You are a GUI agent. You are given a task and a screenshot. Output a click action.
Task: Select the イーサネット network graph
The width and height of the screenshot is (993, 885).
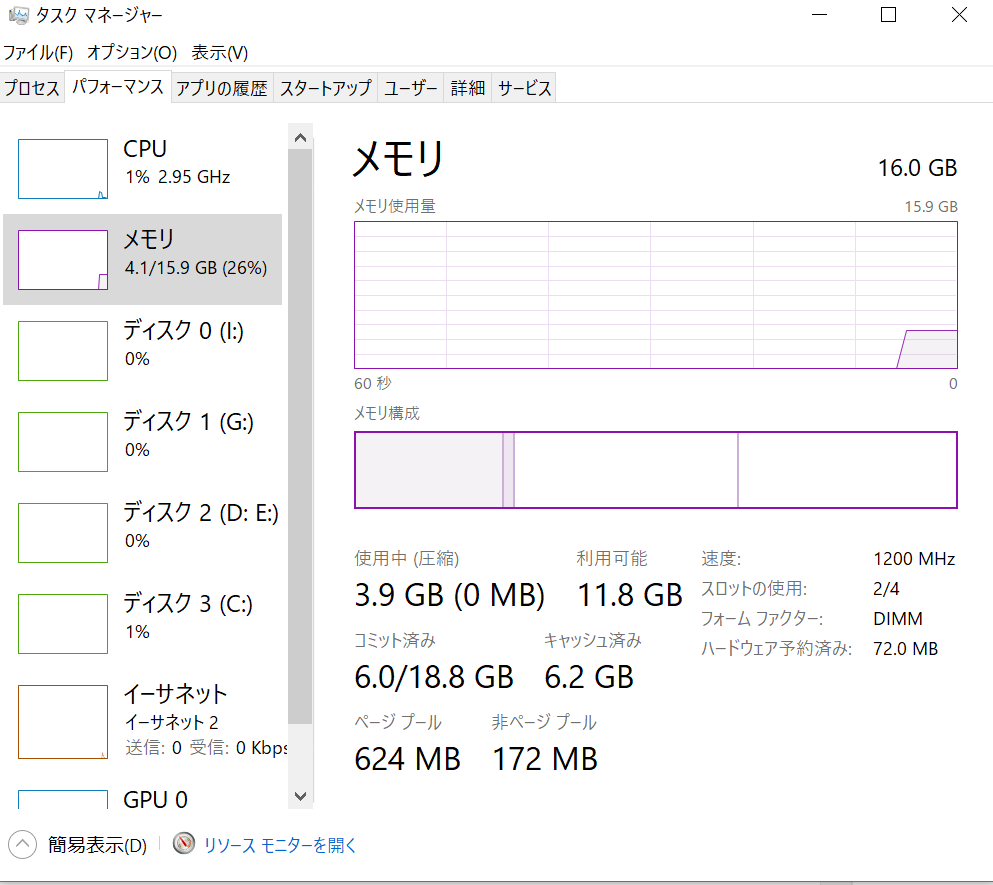pyautogui.click(x=63, y=722)
